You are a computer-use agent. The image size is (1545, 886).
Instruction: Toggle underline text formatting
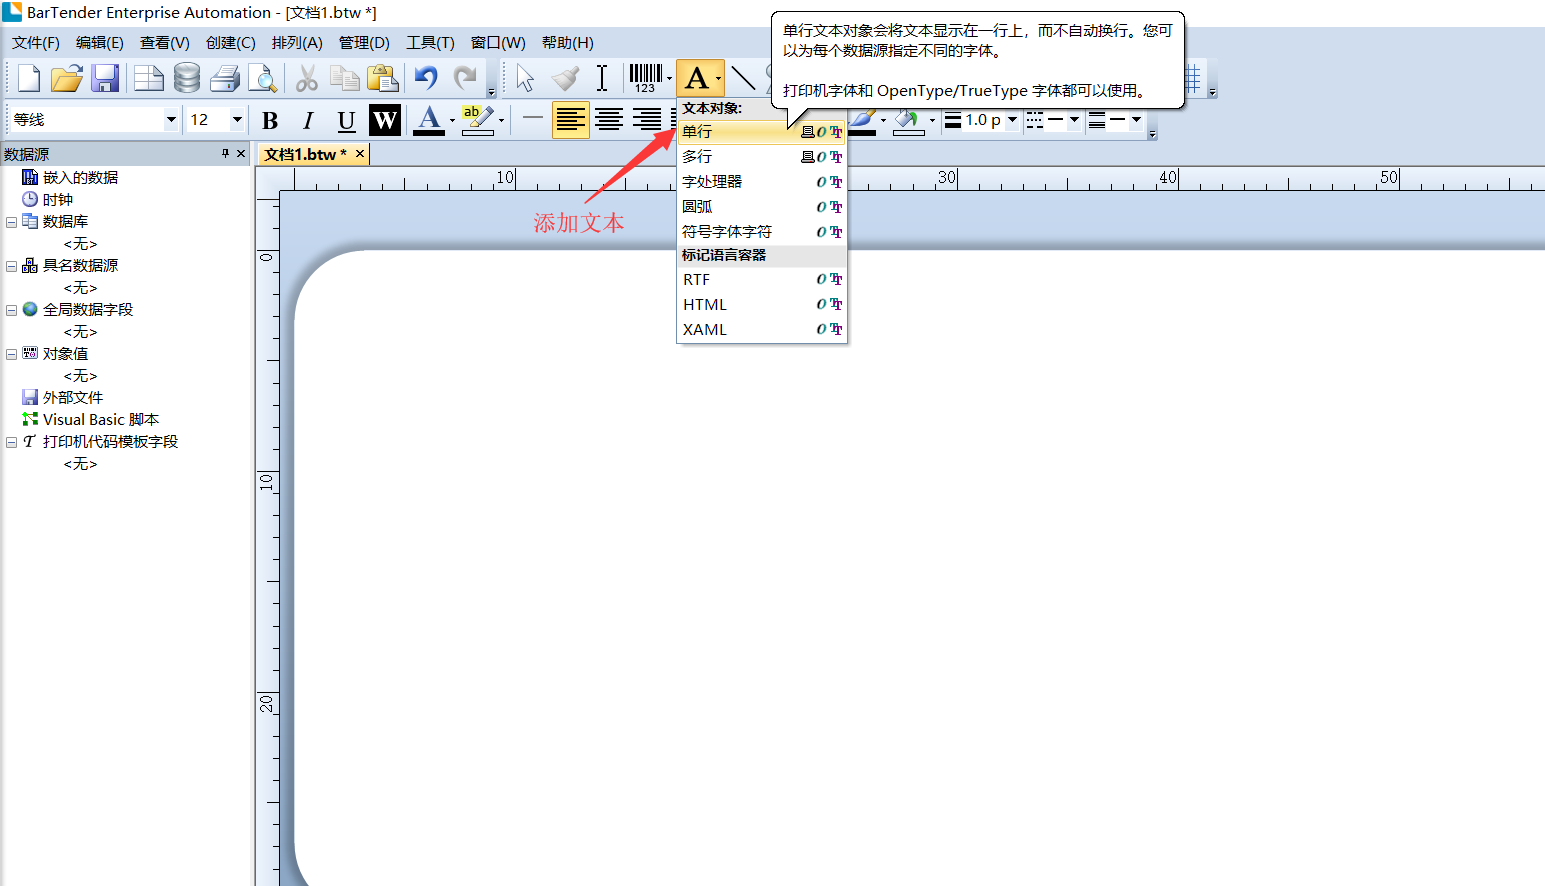(346, 121)
